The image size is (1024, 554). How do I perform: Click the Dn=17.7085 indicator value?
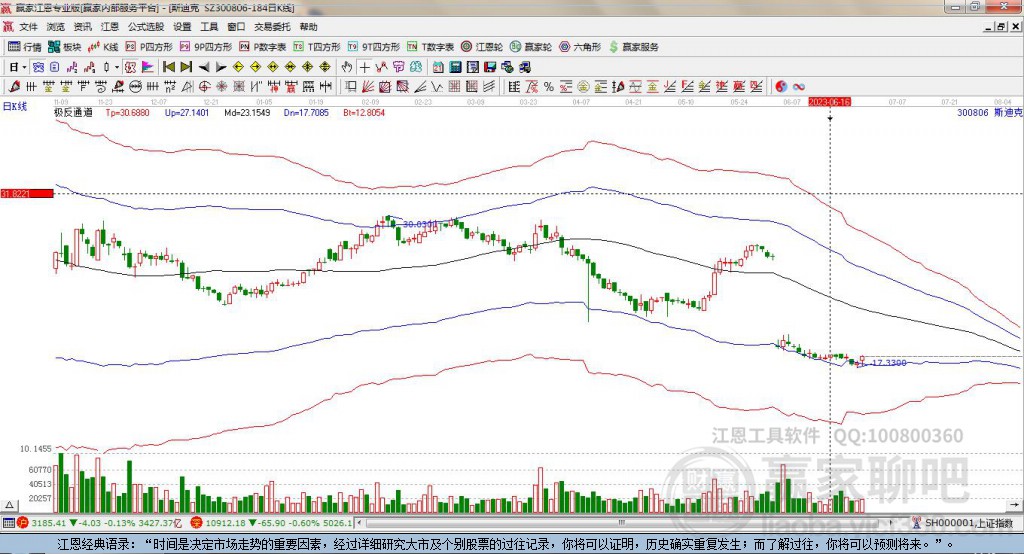point(306,112)
